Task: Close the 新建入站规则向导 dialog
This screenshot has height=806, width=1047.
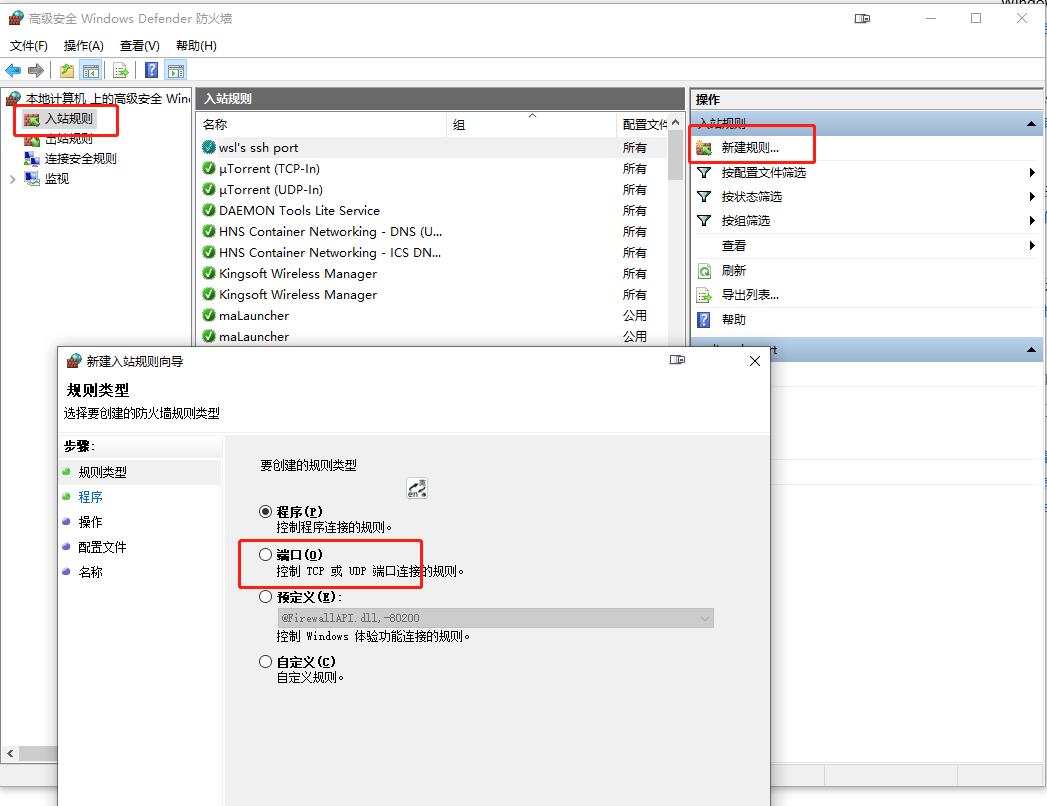Action: click(x=755, y=361)
